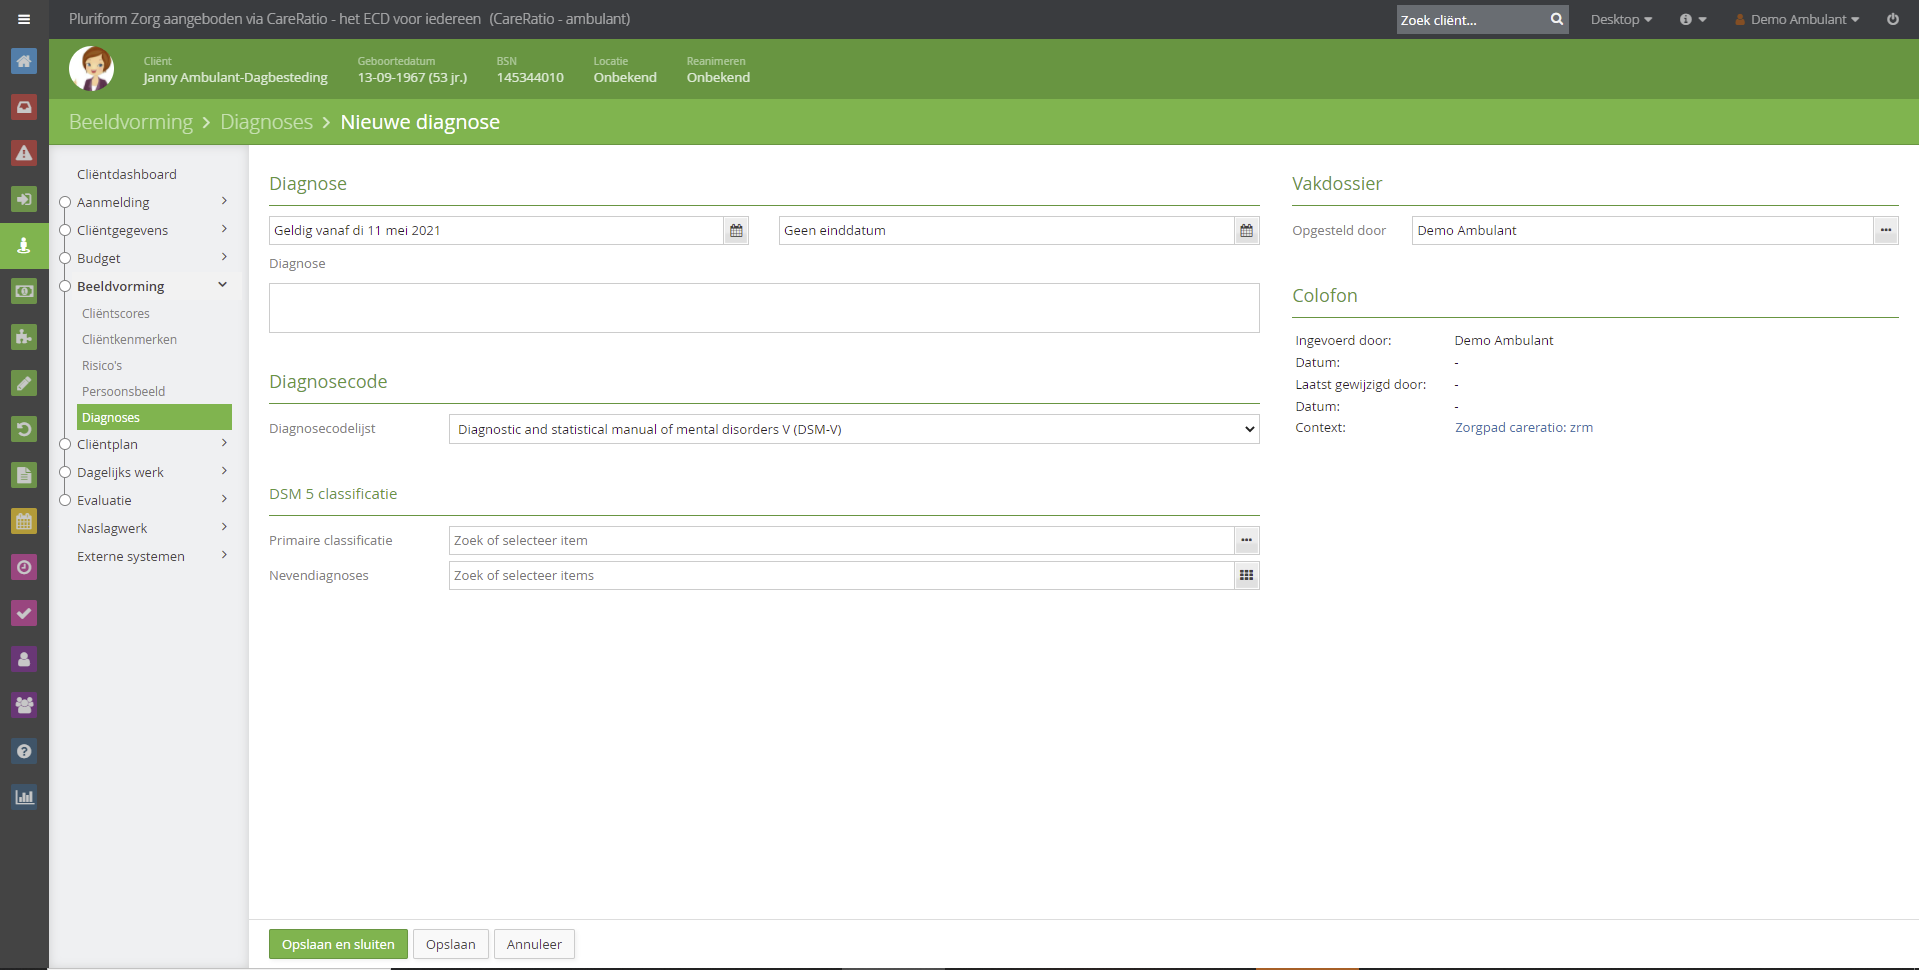Open the yellow calendar sidebar icon
Image resolution: width=1919 pixels, height=970 pixels.
tap(24, 521)
